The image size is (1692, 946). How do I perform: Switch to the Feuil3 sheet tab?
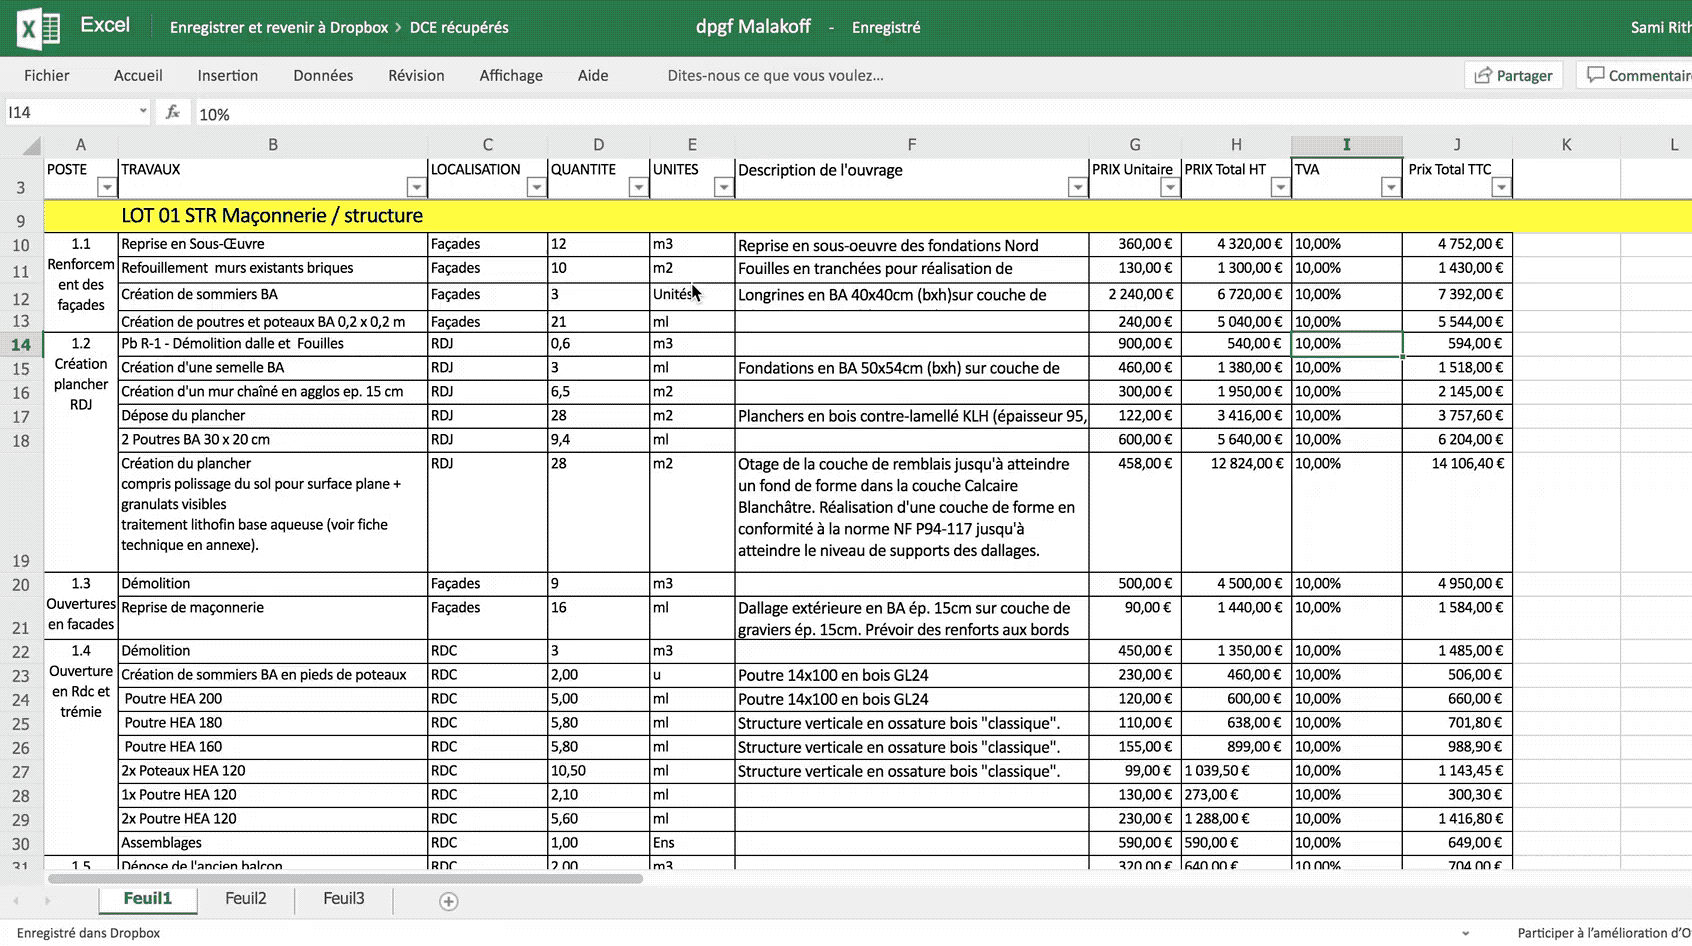tap(343, 899)
